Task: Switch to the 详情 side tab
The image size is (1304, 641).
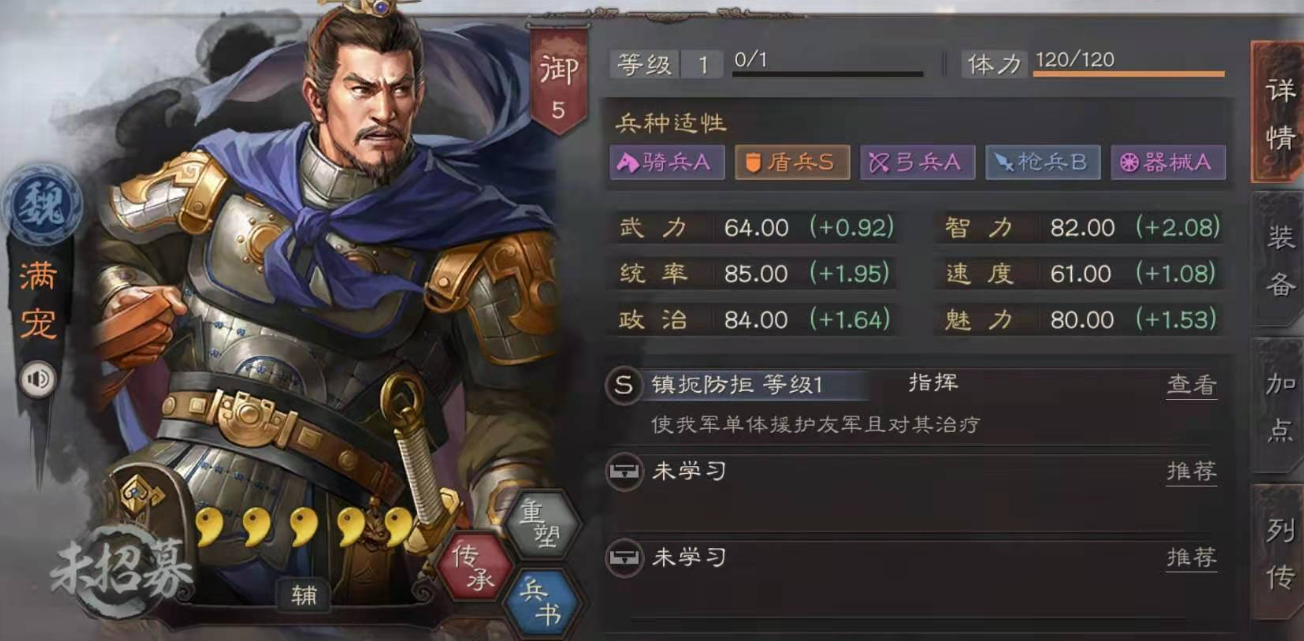Action: 1278,113
